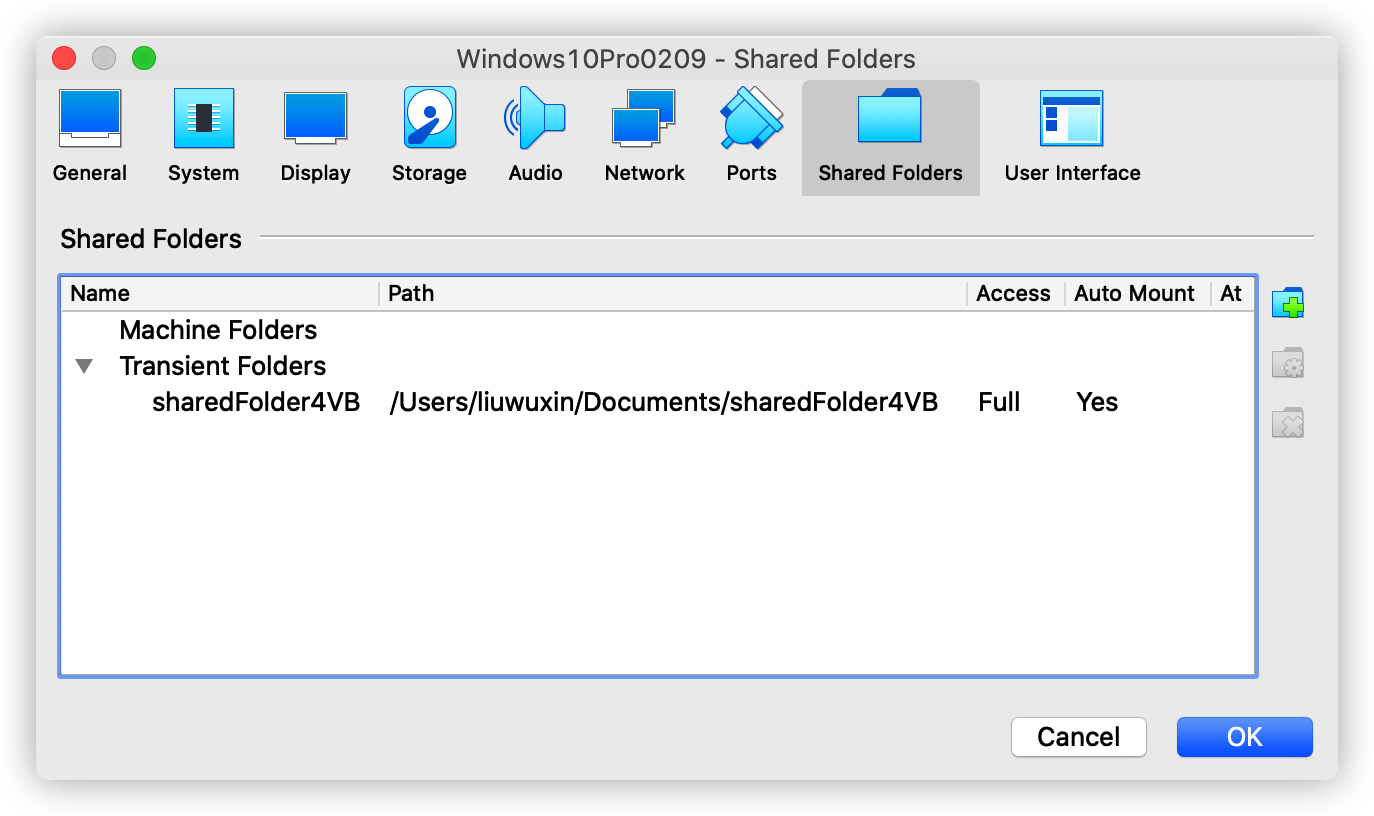Switch to Display settings

[315, 137]
